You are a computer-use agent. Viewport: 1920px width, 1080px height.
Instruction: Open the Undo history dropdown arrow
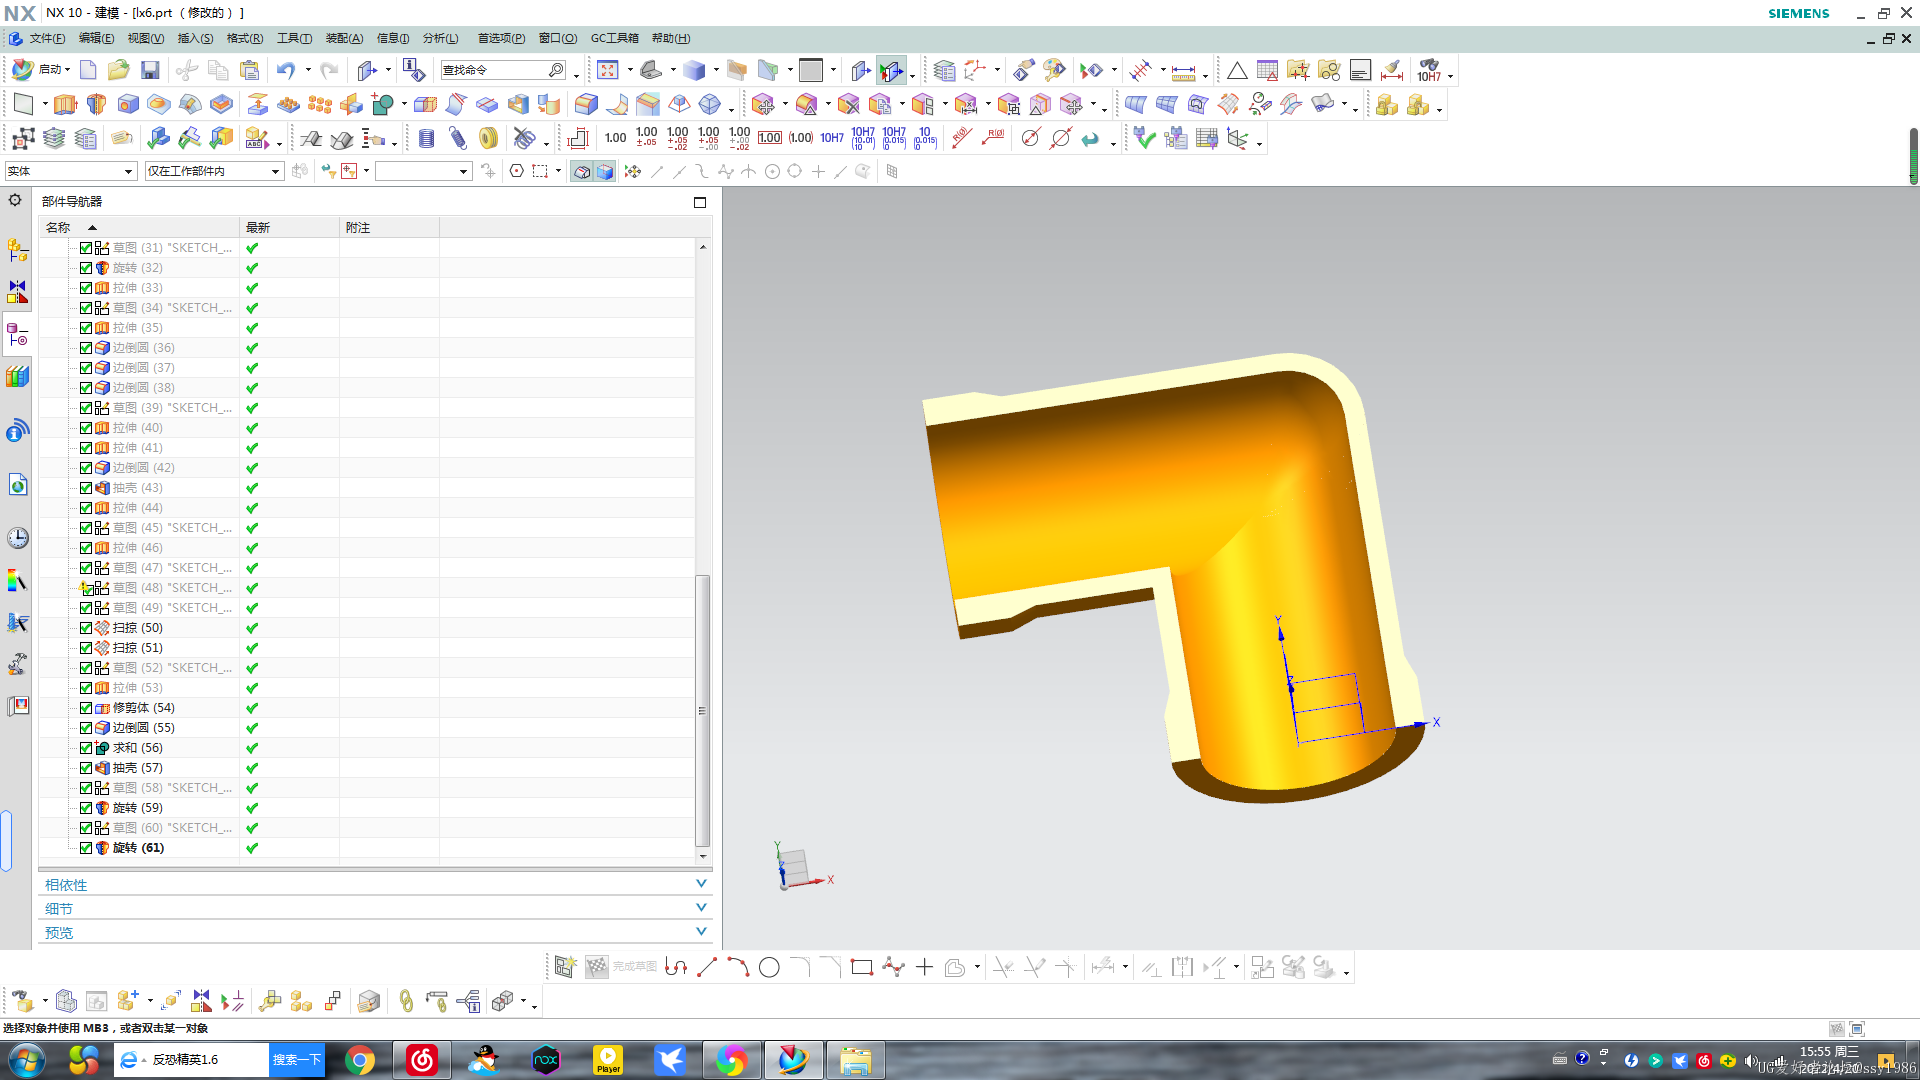tap(308, 70)
